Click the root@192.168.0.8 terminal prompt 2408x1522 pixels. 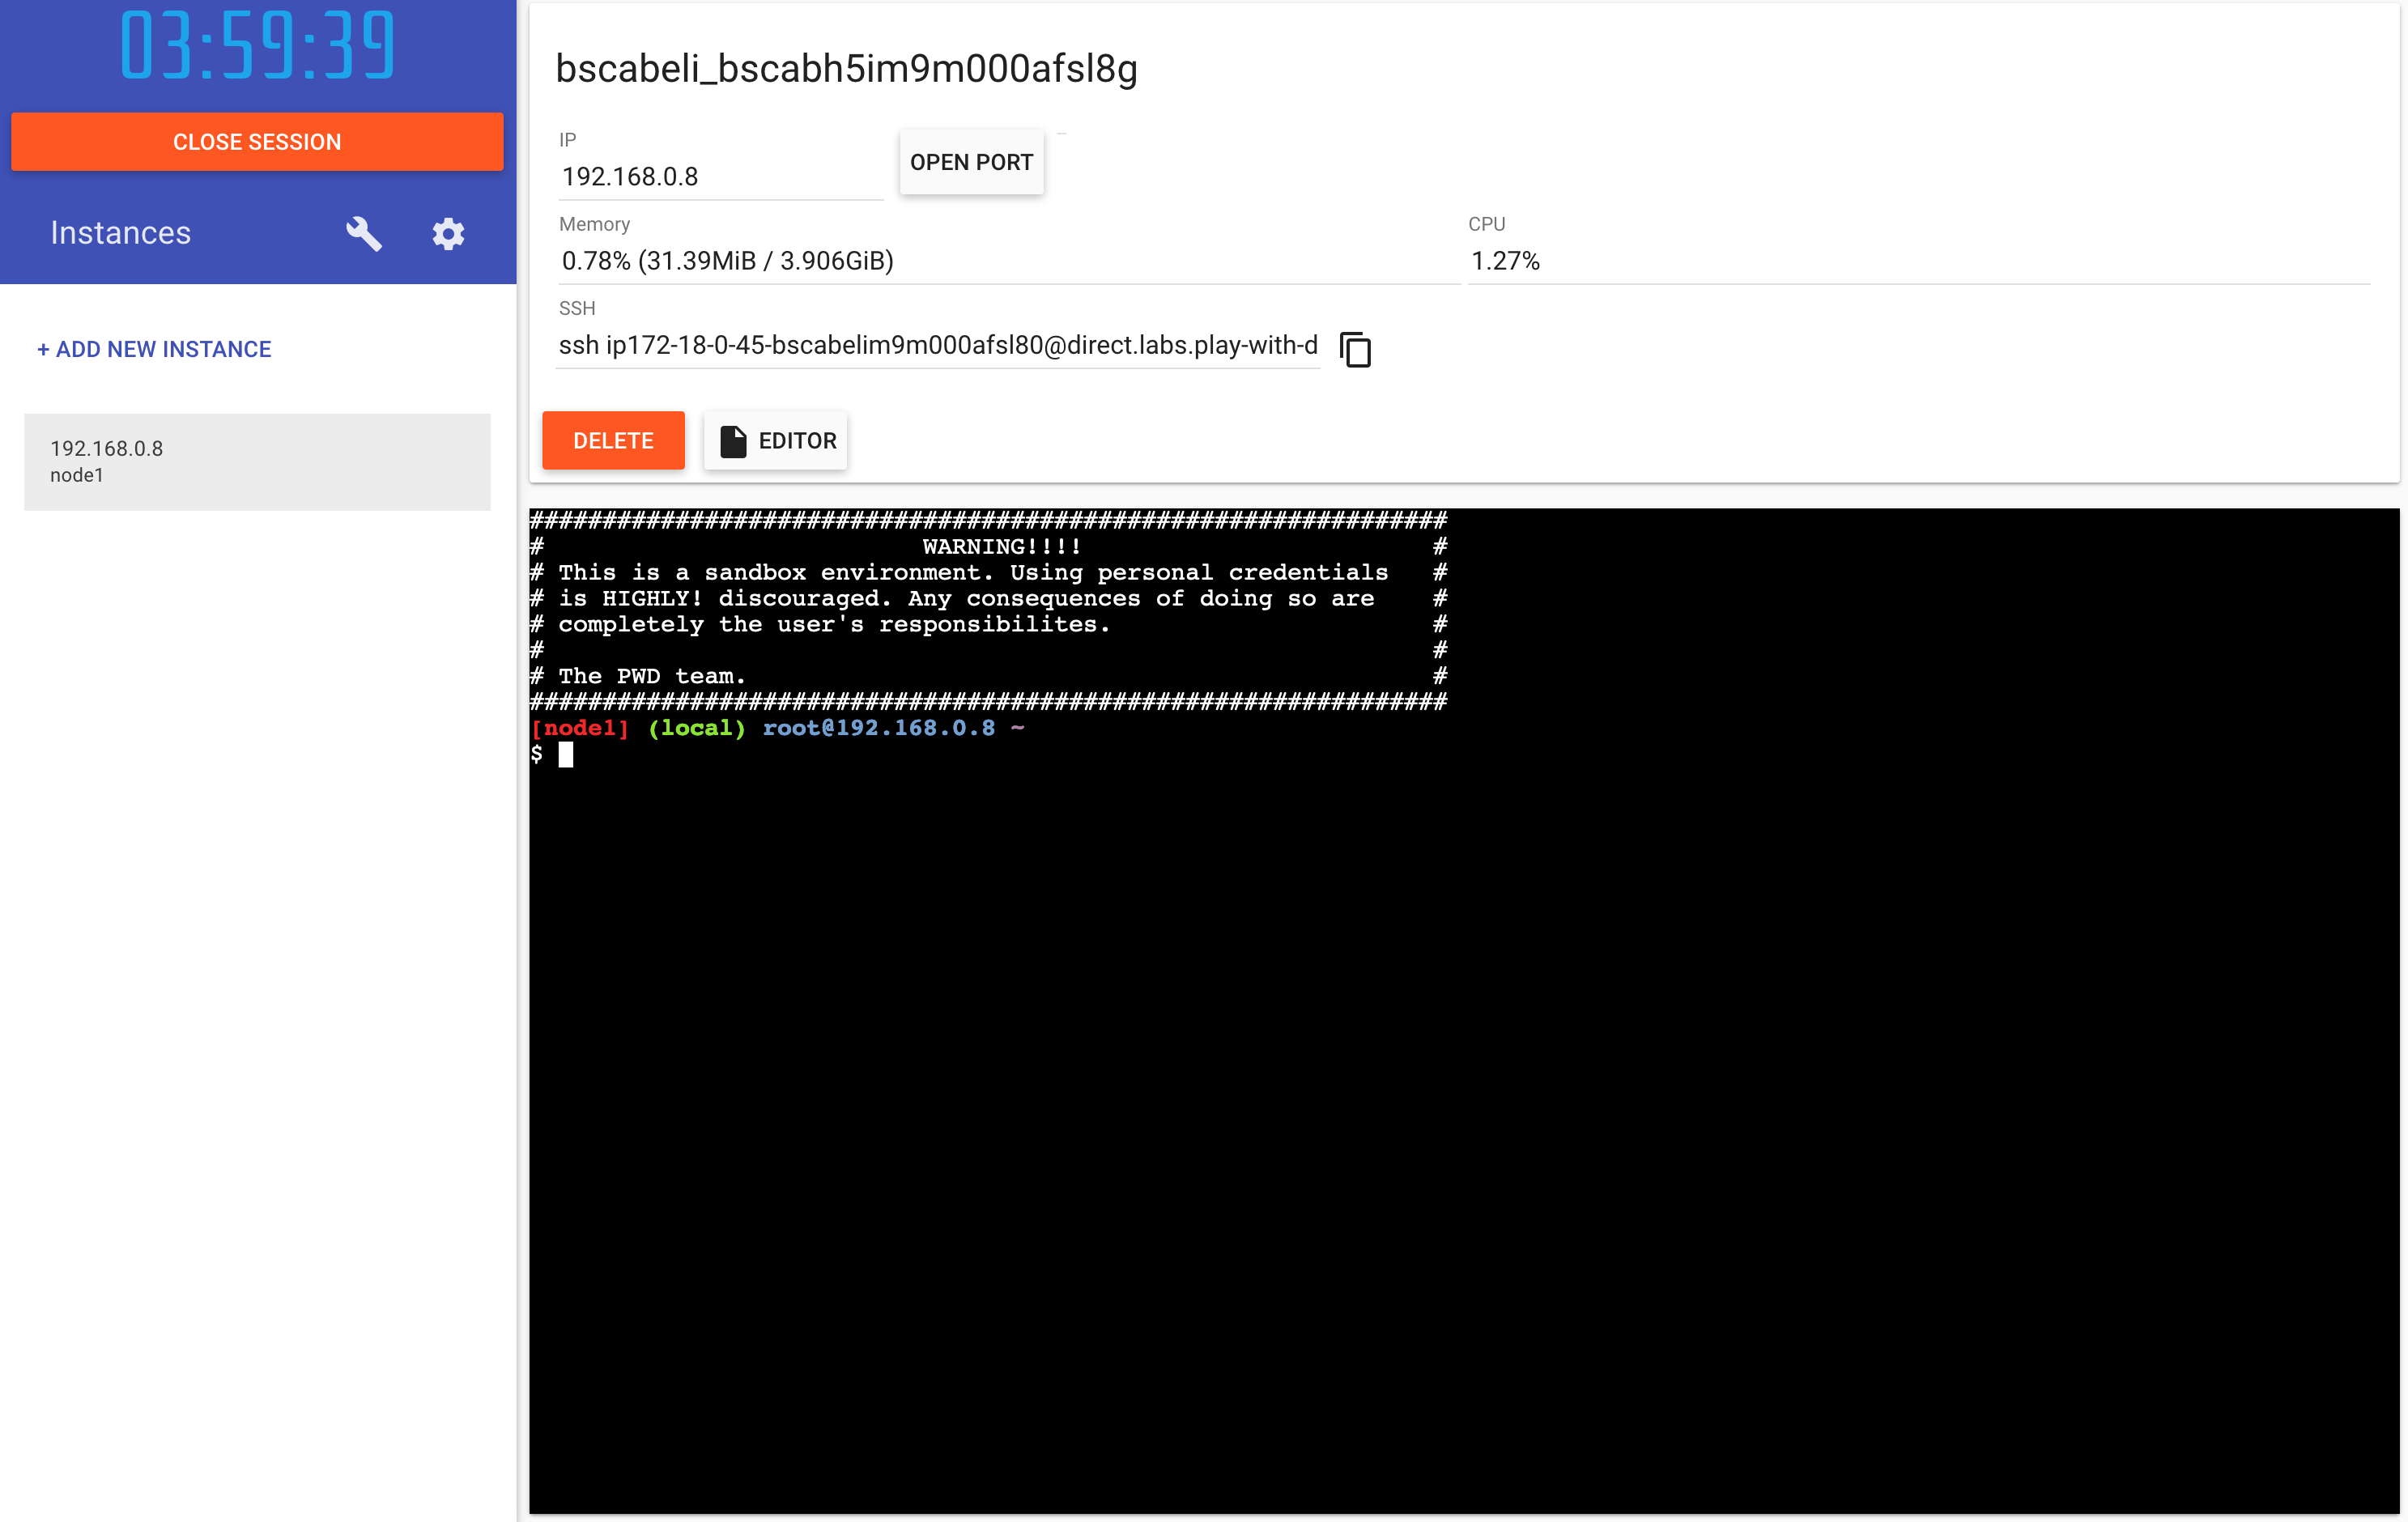point(879,727)
